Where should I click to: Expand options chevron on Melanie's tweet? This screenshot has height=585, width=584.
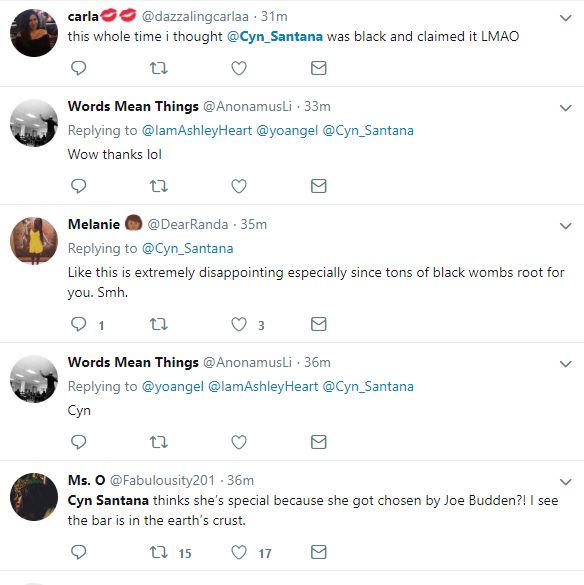[566, 226]
